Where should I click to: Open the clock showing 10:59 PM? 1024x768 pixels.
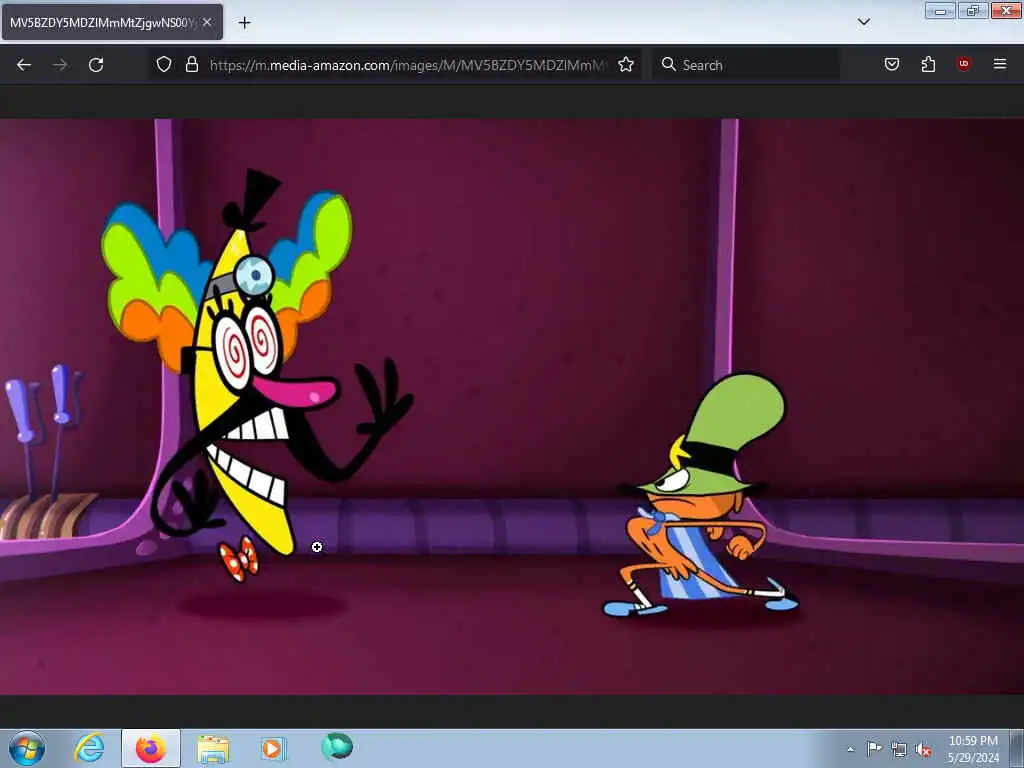click(973, 749)
